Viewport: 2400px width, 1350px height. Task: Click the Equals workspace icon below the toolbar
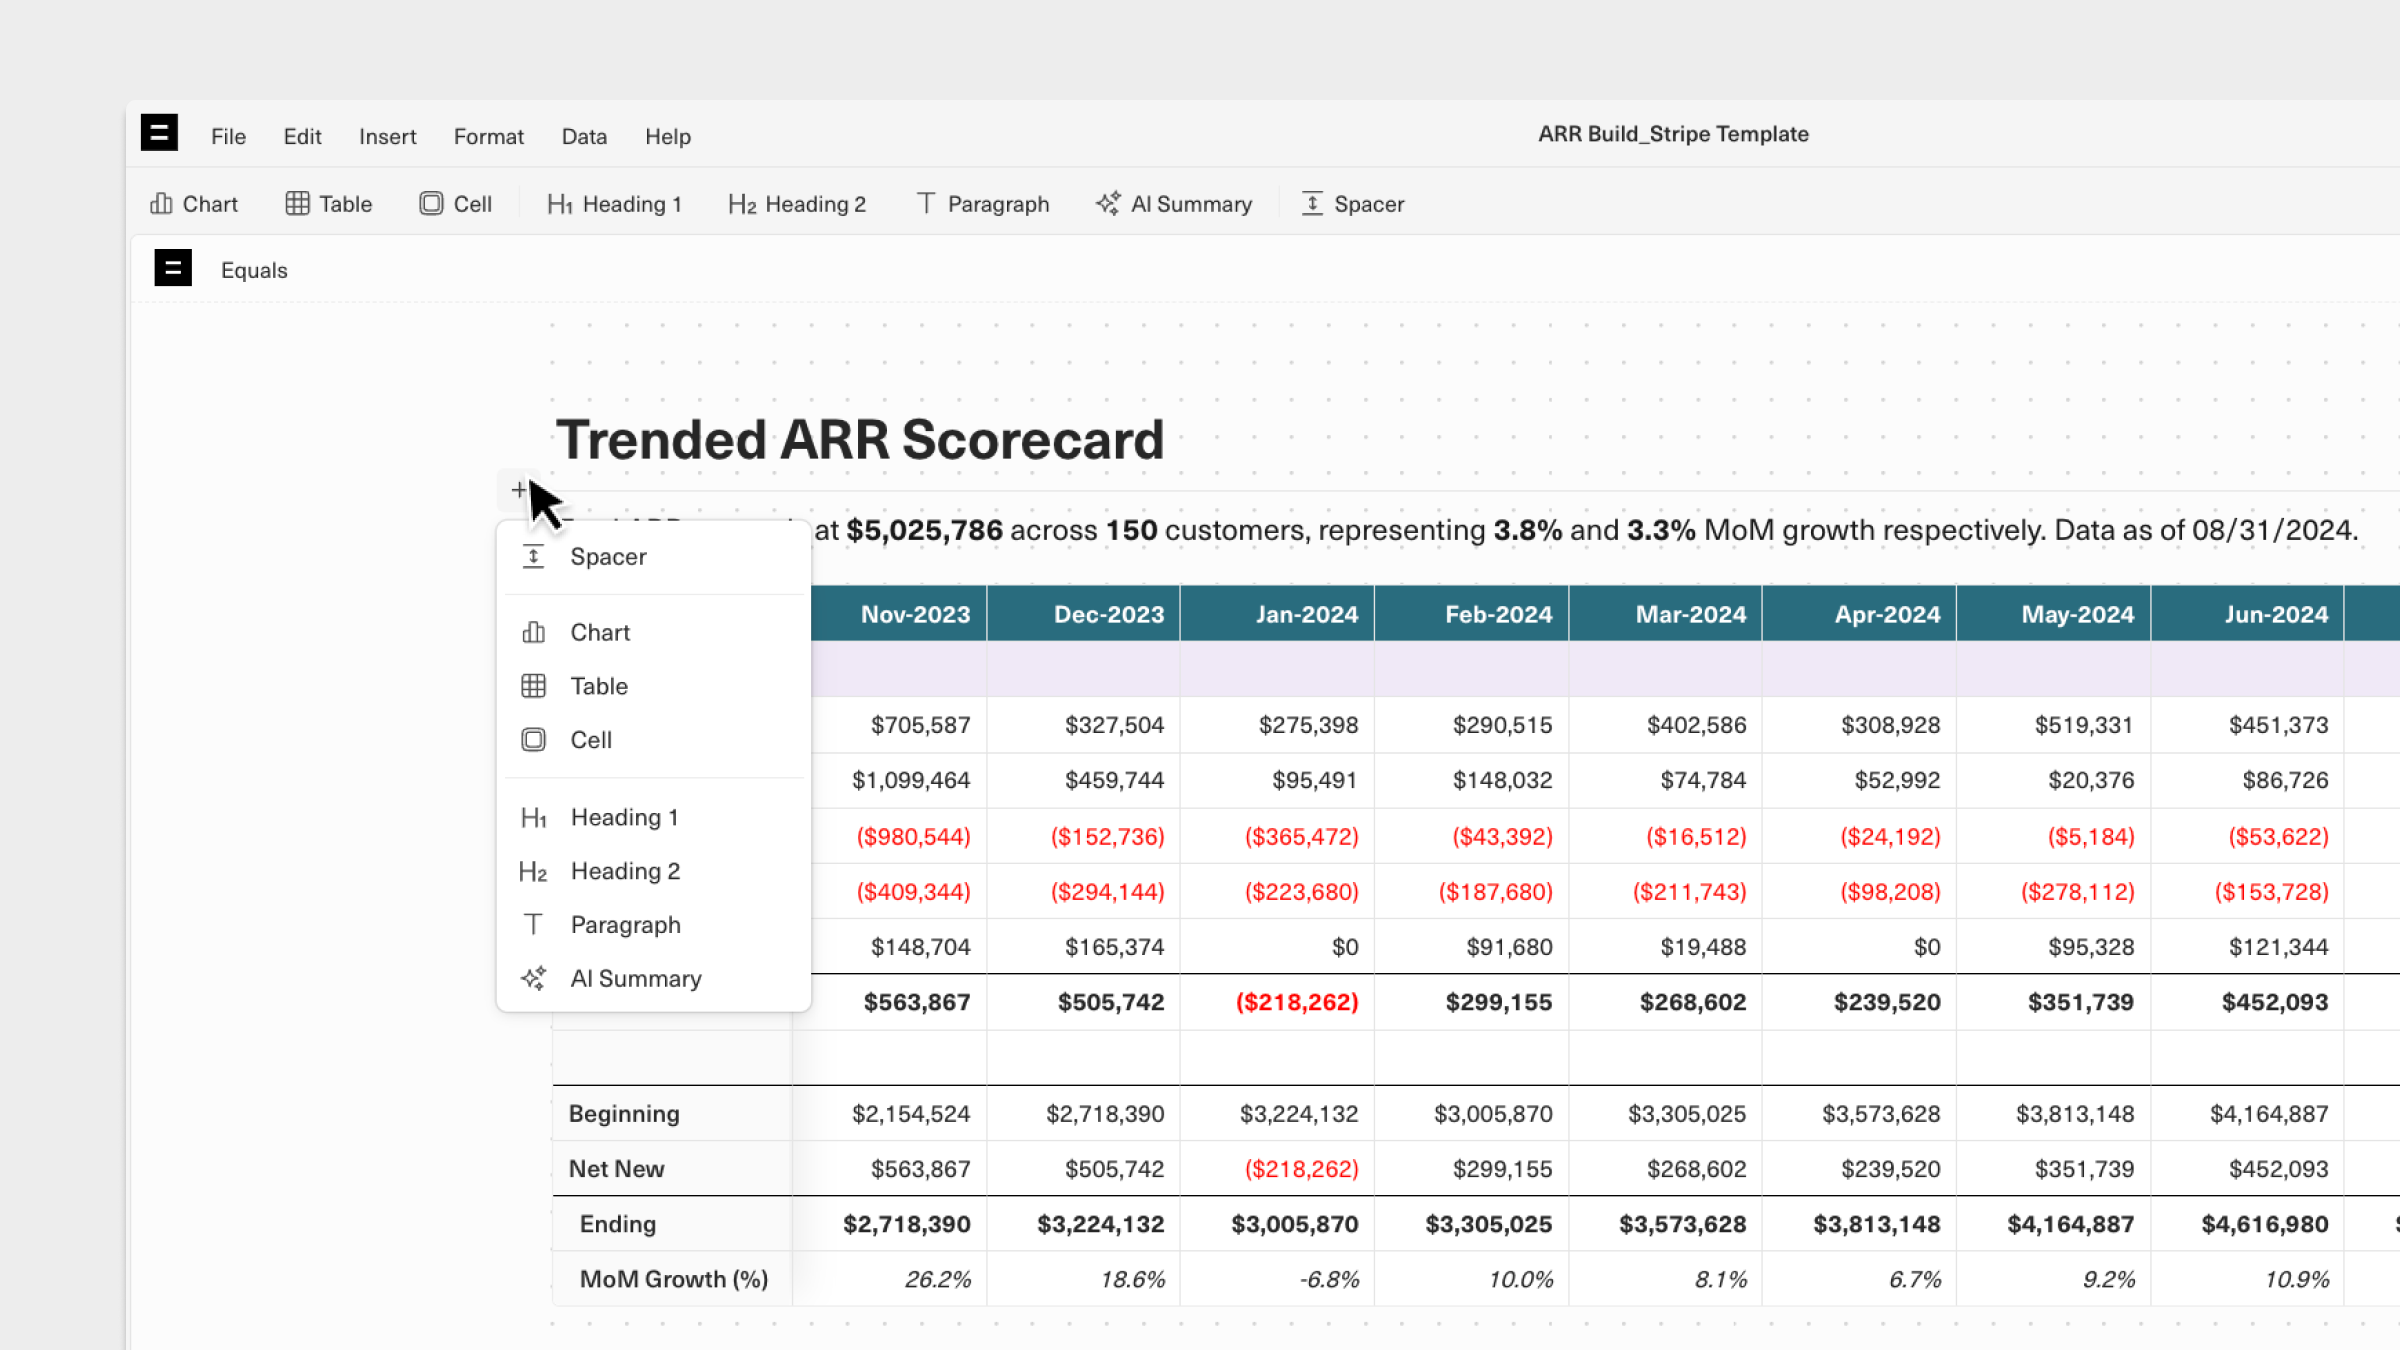point(173,269)
